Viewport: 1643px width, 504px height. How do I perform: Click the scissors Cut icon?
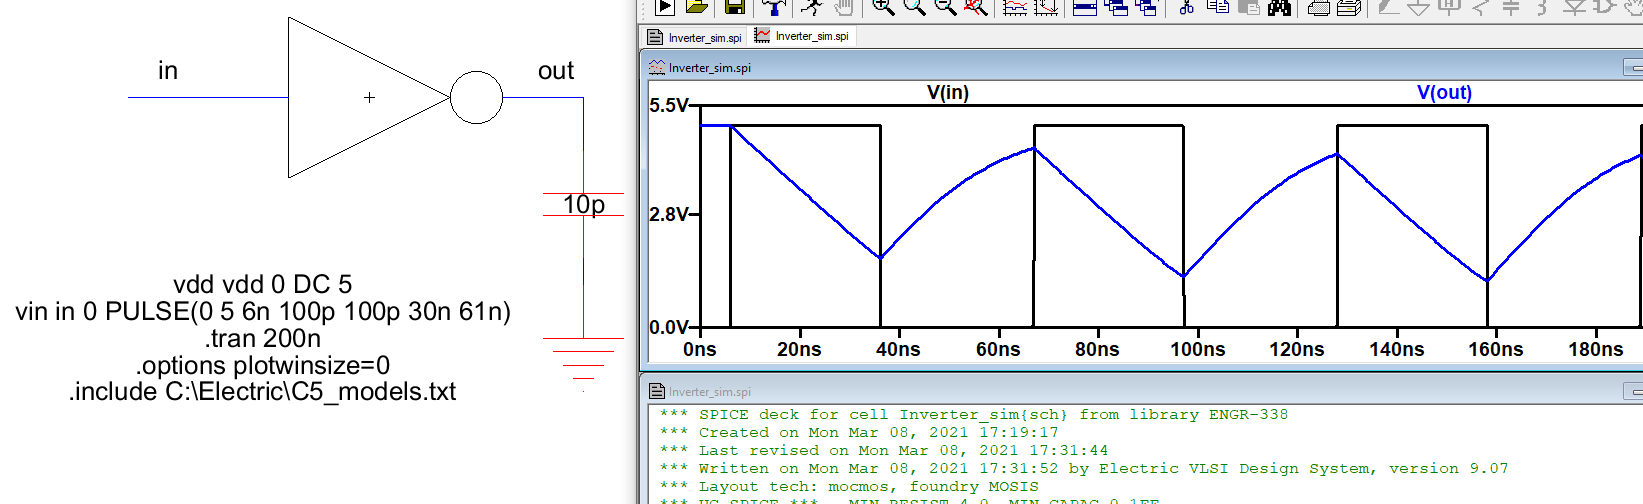(1187, 8)
